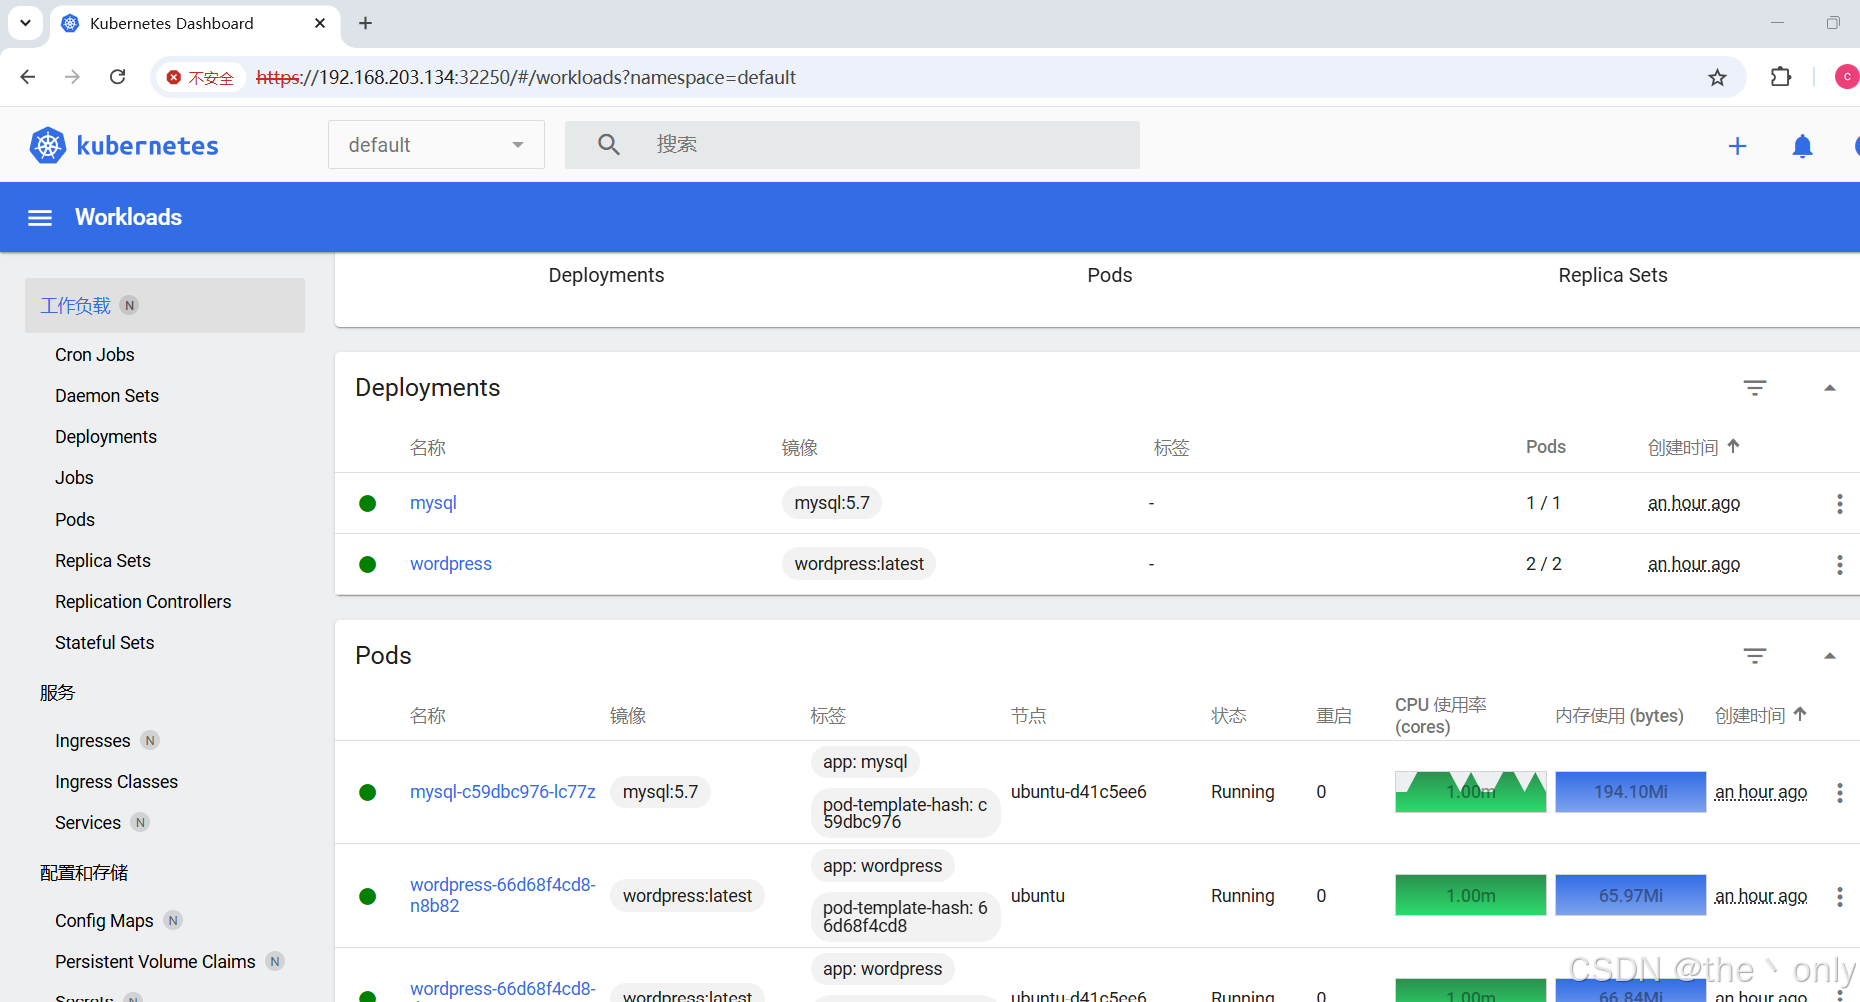The height and width of the screenshot is (1002, 1860).
Task: Open Stateful Sets in the sidebar
Action: point(105,643)
